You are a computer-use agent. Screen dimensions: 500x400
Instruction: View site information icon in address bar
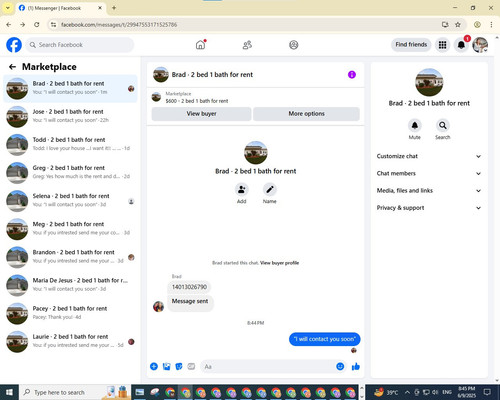tap(53, 25)
